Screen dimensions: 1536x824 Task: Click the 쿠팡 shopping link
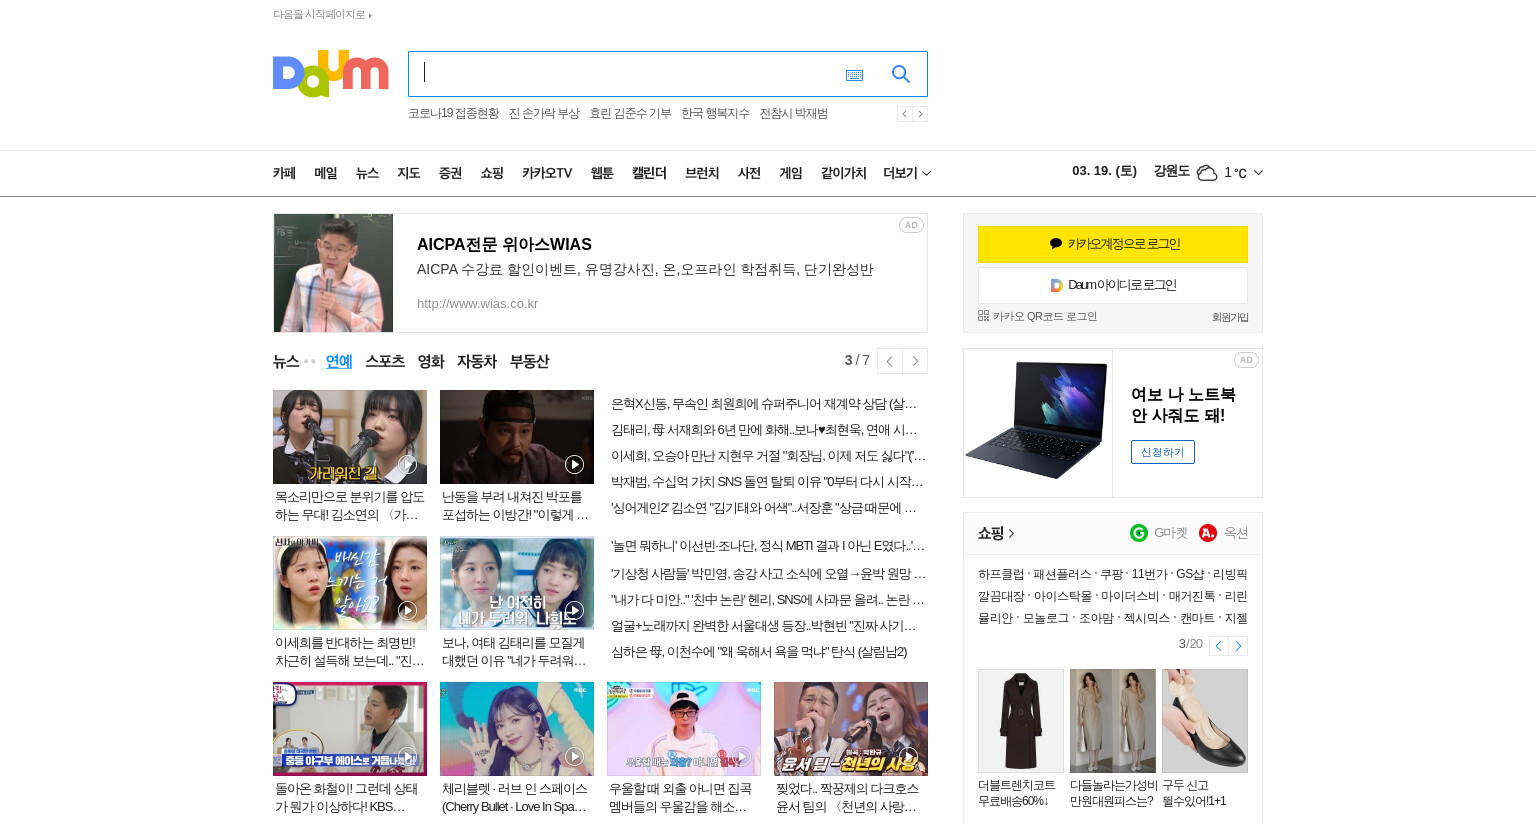pos(1112,574)
